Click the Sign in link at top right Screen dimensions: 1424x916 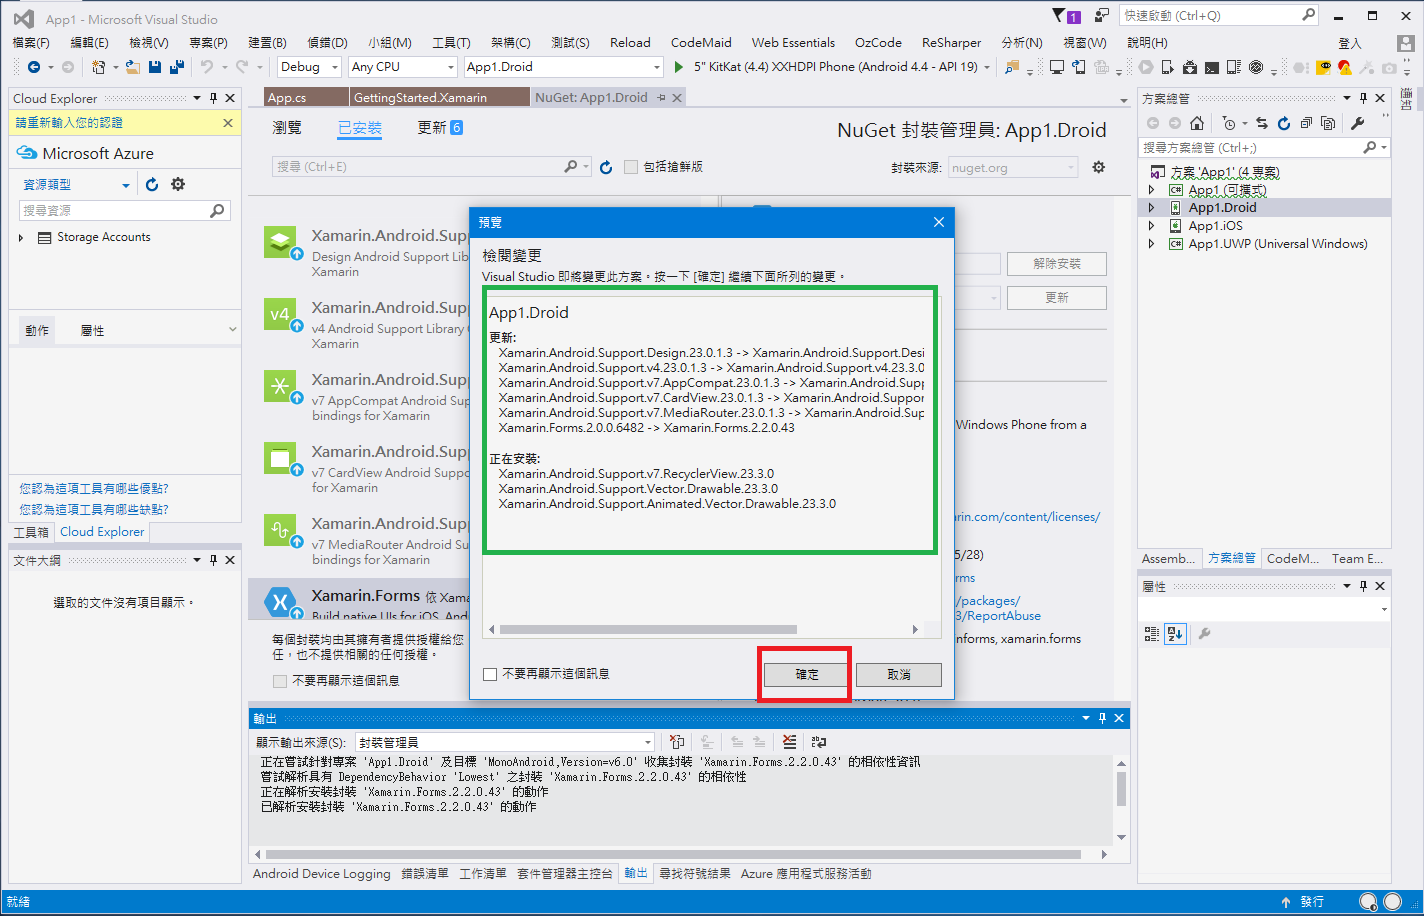click(x=1350, y=43)
